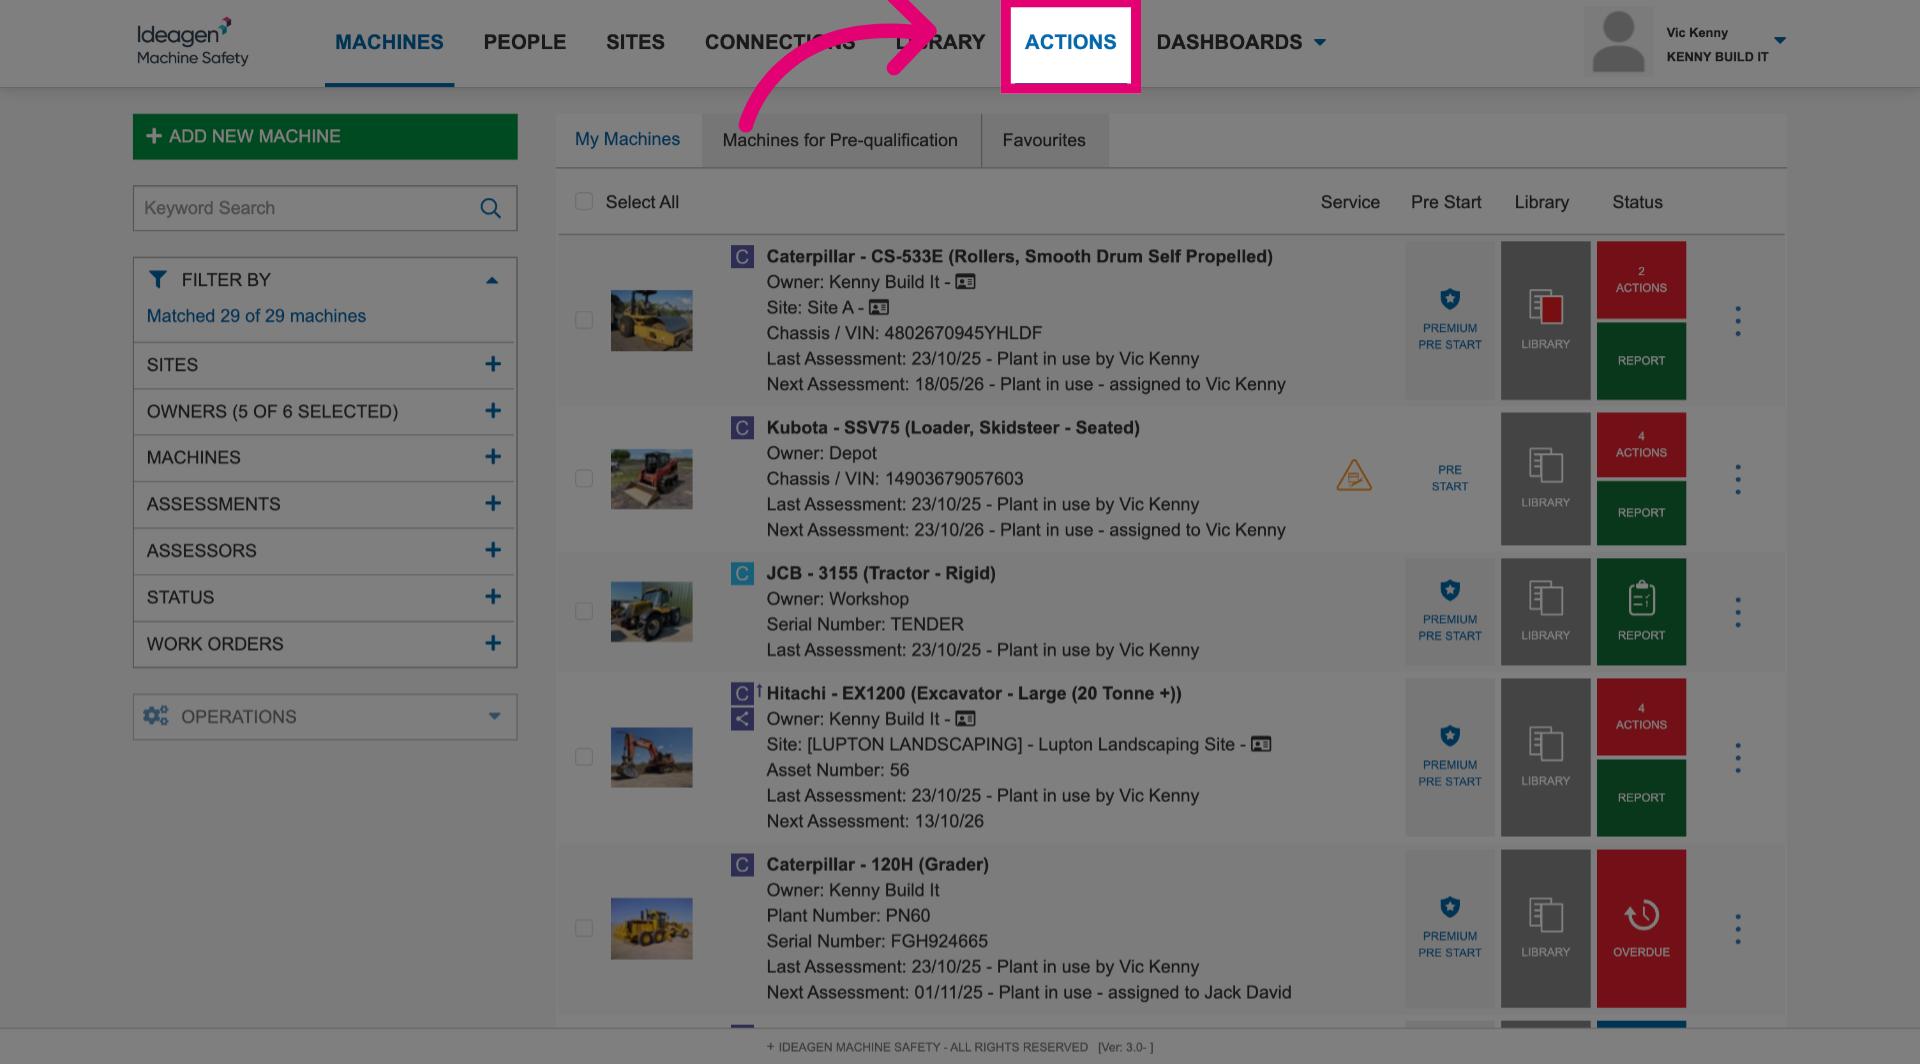Open Library for Kubota SSV75

1545,478
